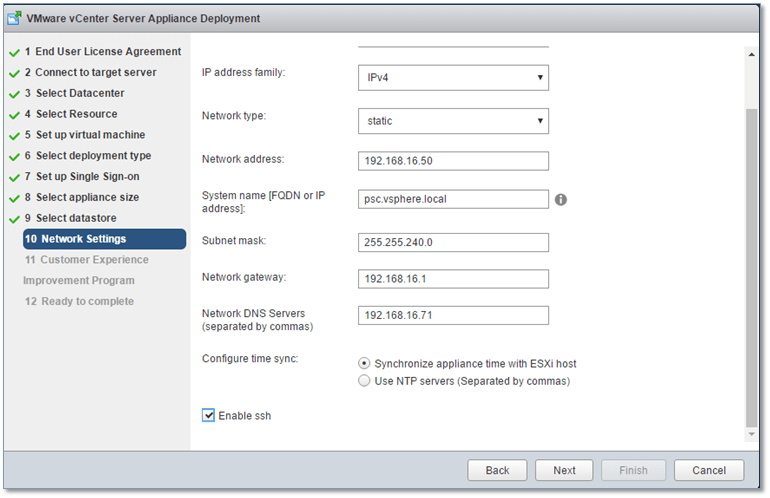Image resolution: width=770 pixels, height=498 pixels.
Task: Click the Next button
Action: coord(564,470)
